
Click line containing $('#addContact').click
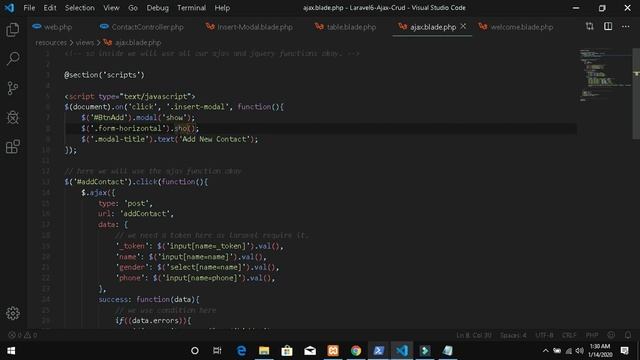[x=136, y=182]
